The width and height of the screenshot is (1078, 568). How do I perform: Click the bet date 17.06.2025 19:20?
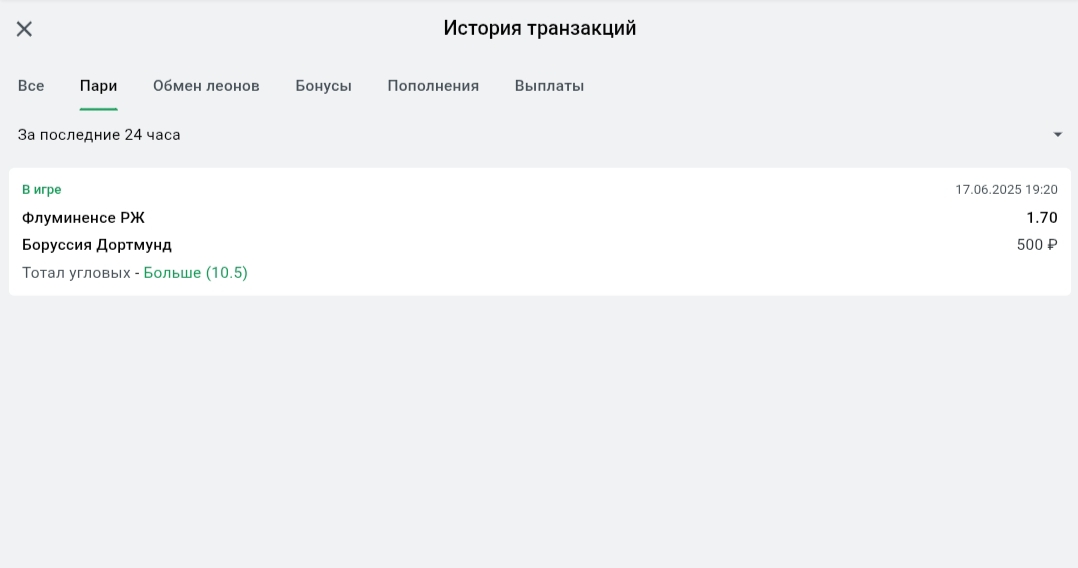1006,190
